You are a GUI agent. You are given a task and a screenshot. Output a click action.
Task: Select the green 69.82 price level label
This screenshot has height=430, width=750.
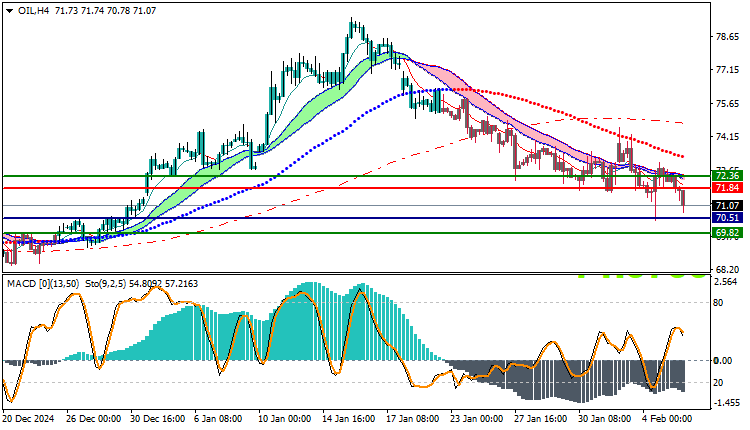tap(727, 233)
